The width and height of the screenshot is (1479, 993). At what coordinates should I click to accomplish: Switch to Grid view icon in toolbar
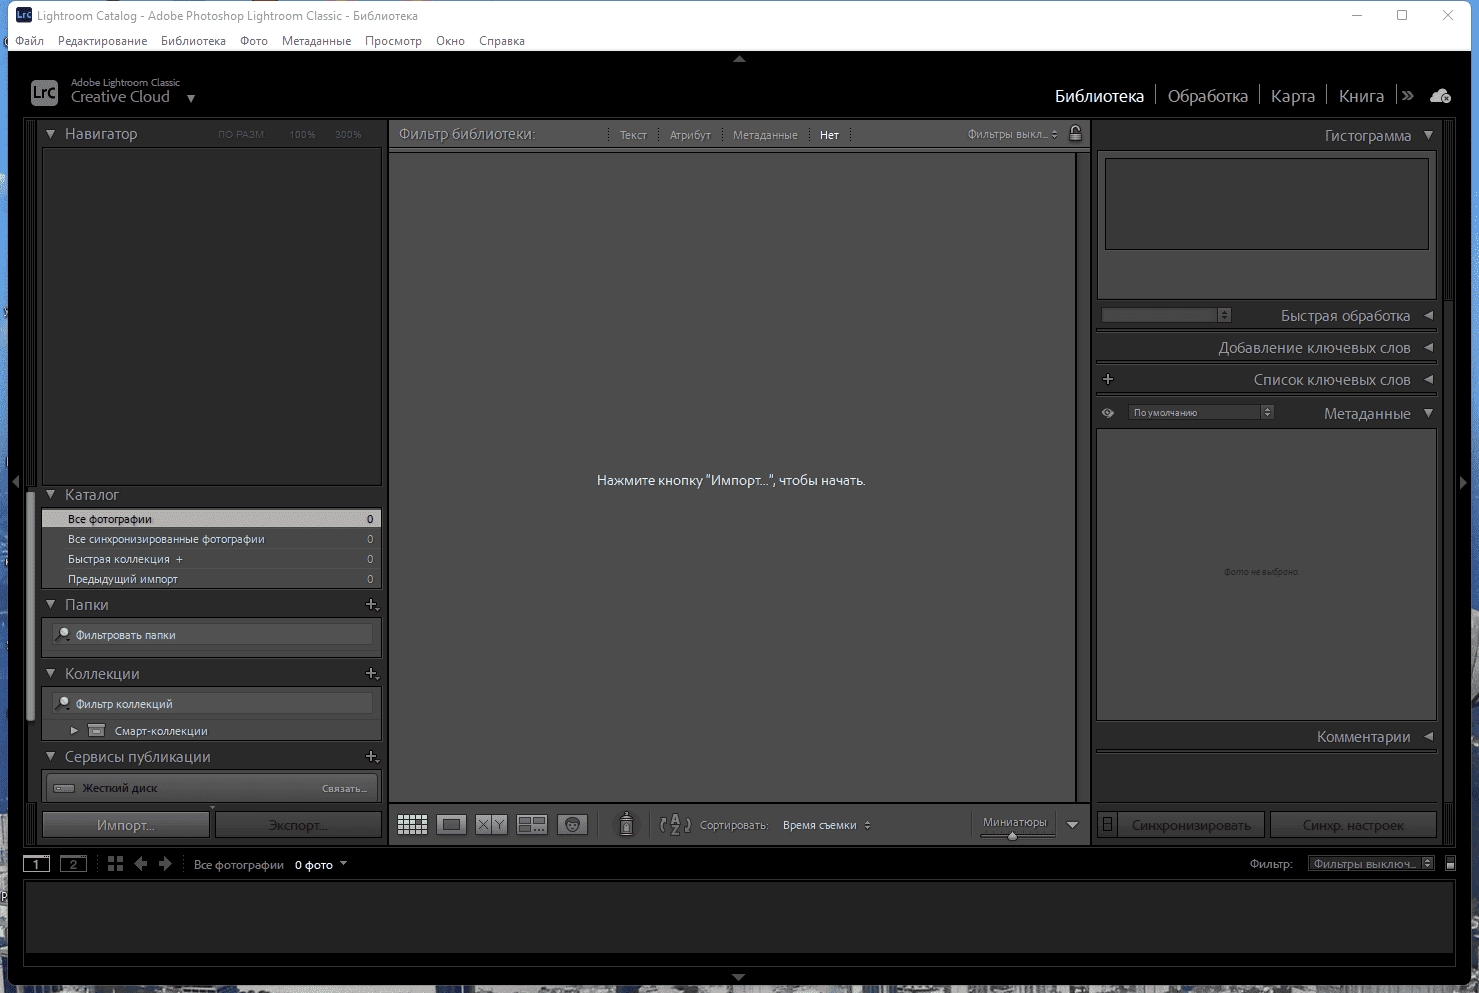pyautogui.click(x=412, y=825)
